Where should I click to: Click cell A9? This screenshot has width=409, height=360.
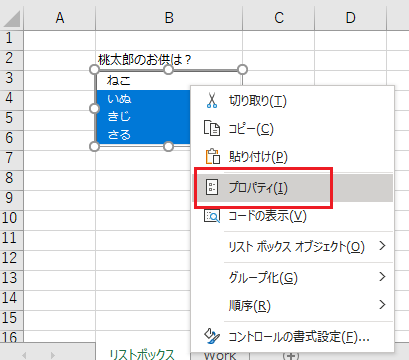(60, 200)
